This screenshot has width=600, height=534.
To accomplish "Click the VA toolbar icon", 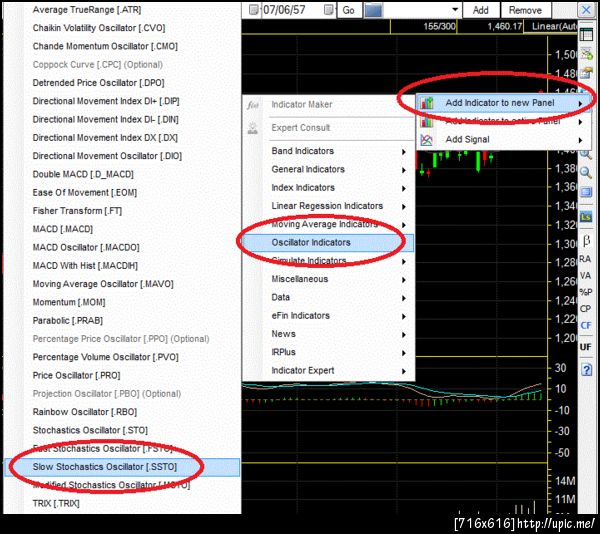I will coord(585,276).
